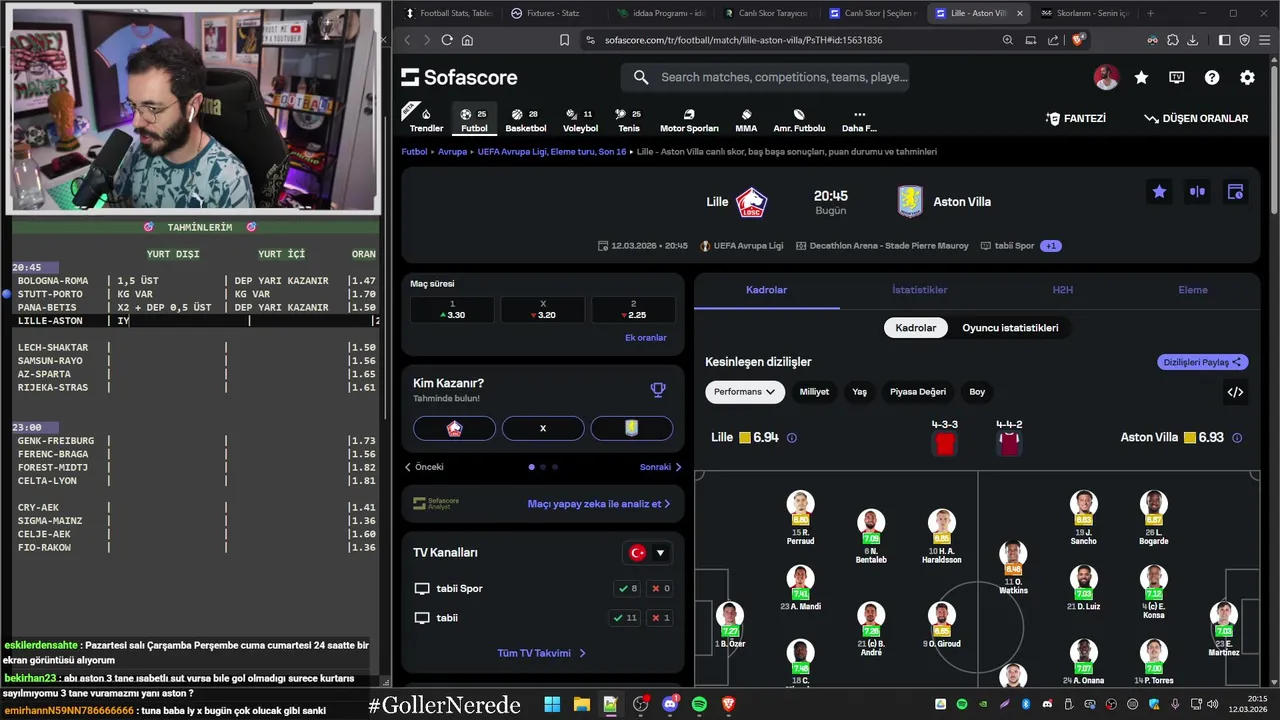Viewport: 1280px width, 720px height.
Task: Open O. Giroud player marker on pitch
Action: (941, 624)
